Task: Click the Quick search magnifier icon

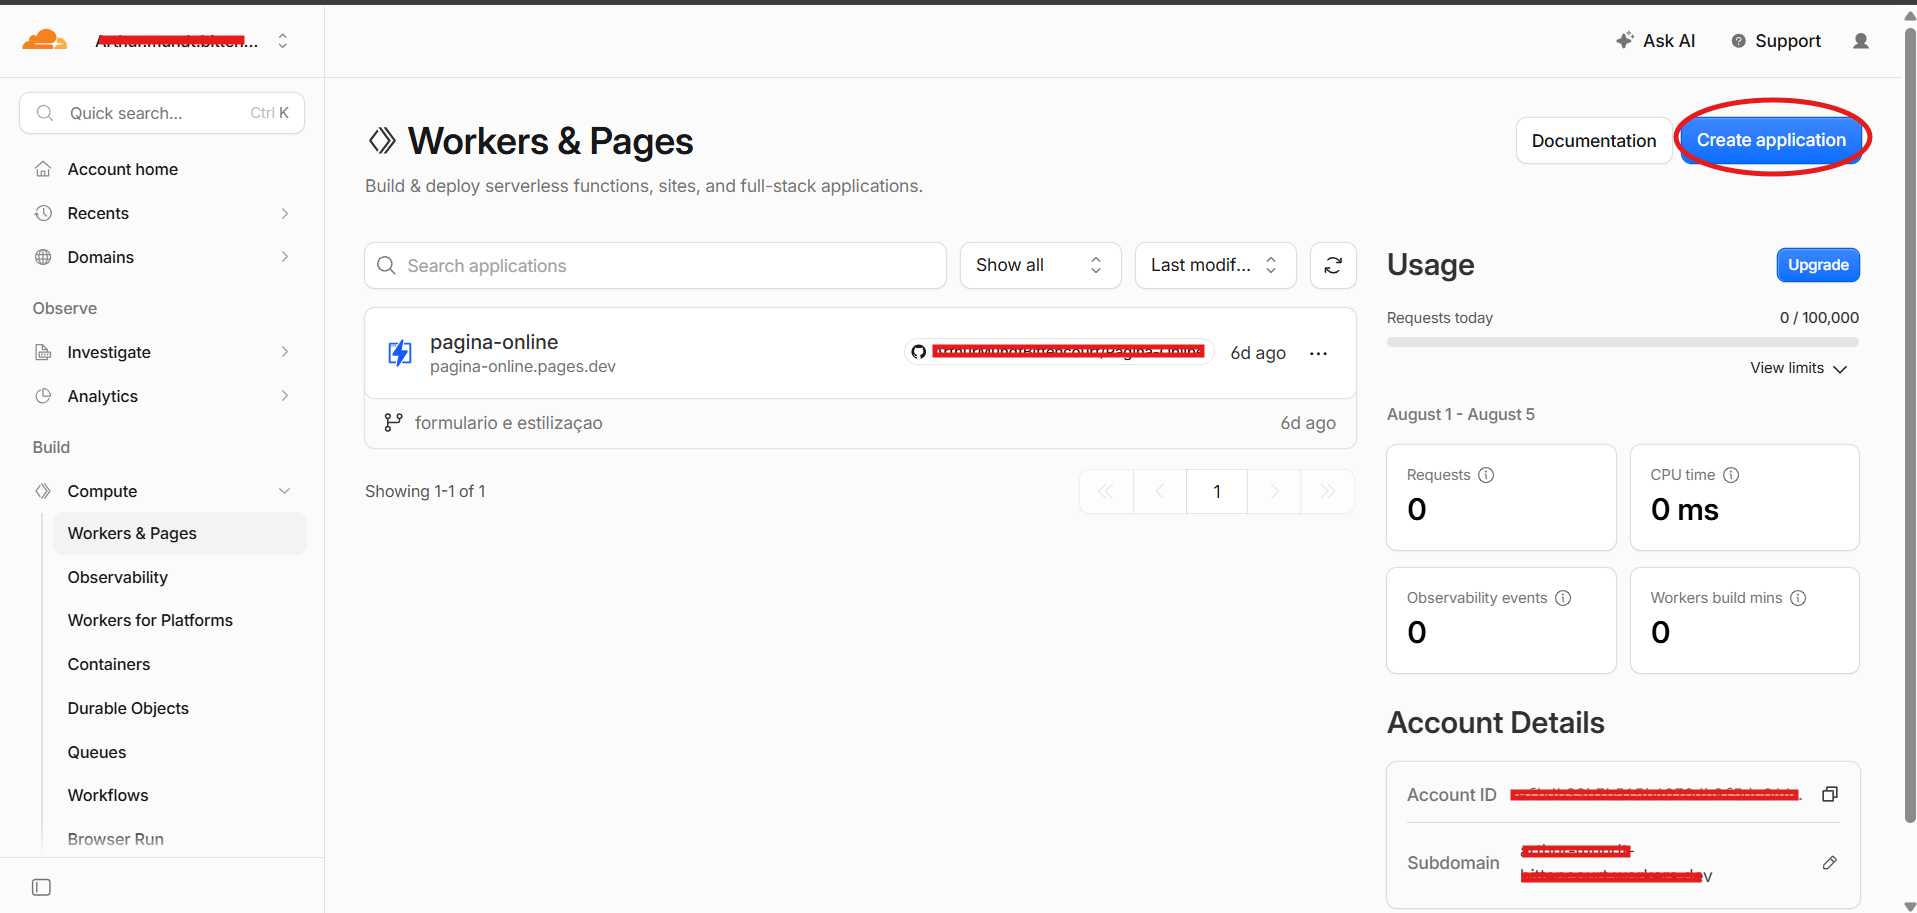Action: (x=45, y=113)
